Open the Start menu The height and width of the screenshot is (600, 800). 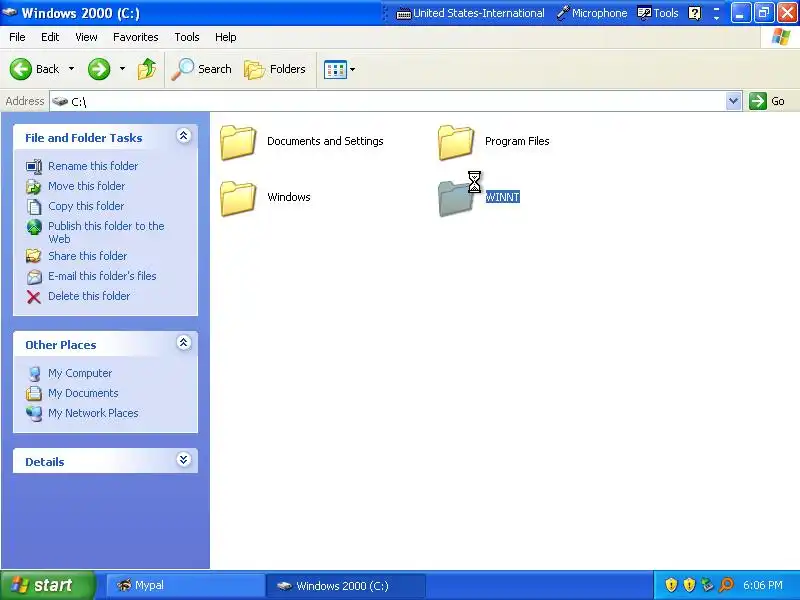tap(47, 585)
